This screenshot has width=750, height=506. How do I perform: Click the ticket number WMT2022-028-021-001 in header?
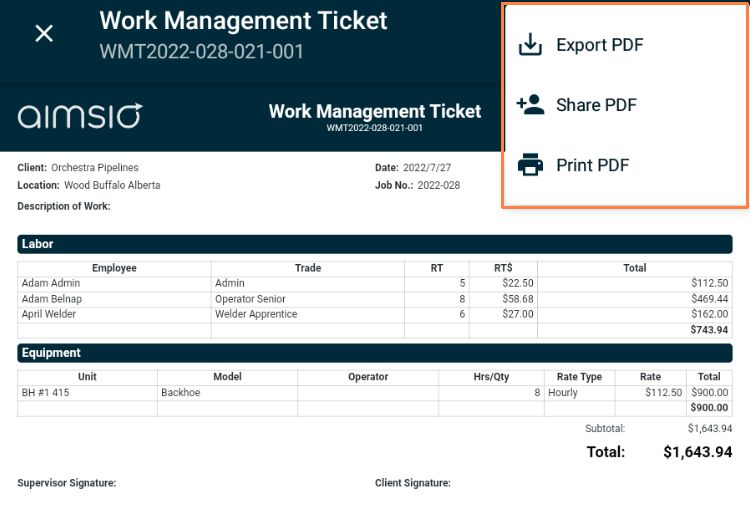(x=201, y=52)
